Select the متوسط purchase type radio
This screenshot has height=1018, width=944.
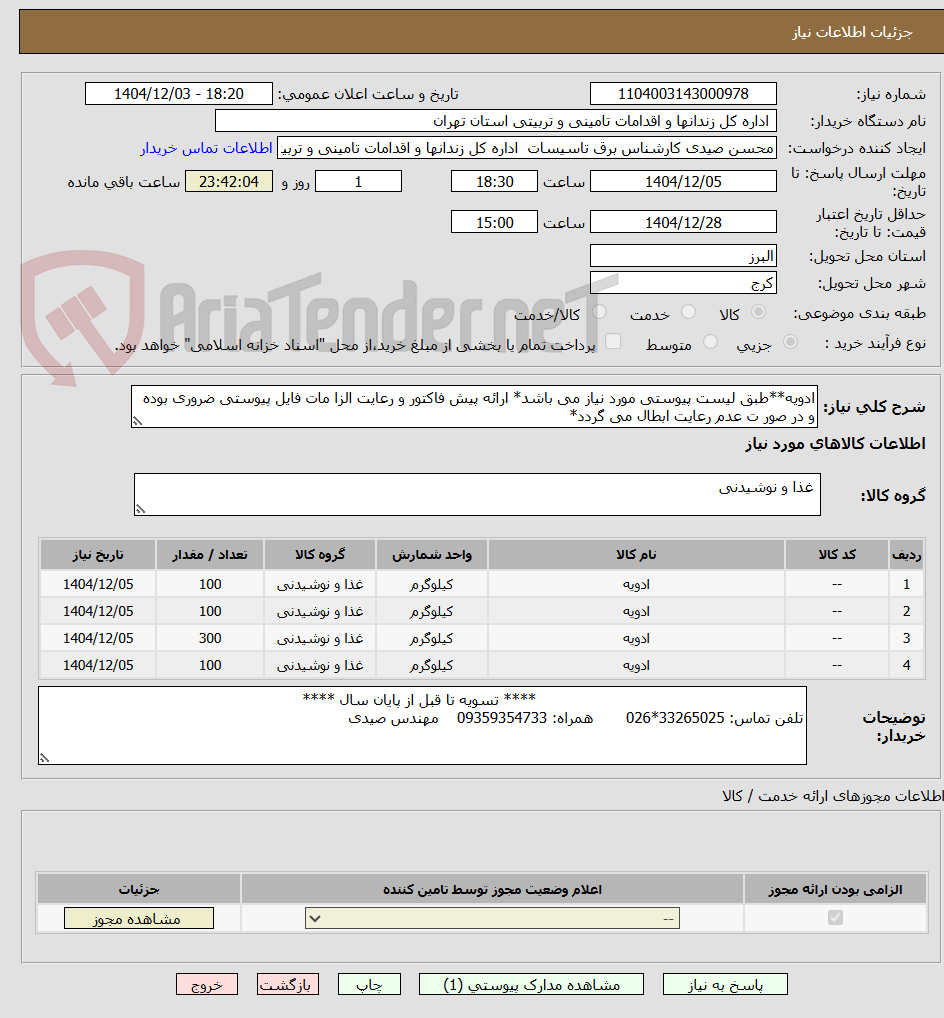pos(710,342)
